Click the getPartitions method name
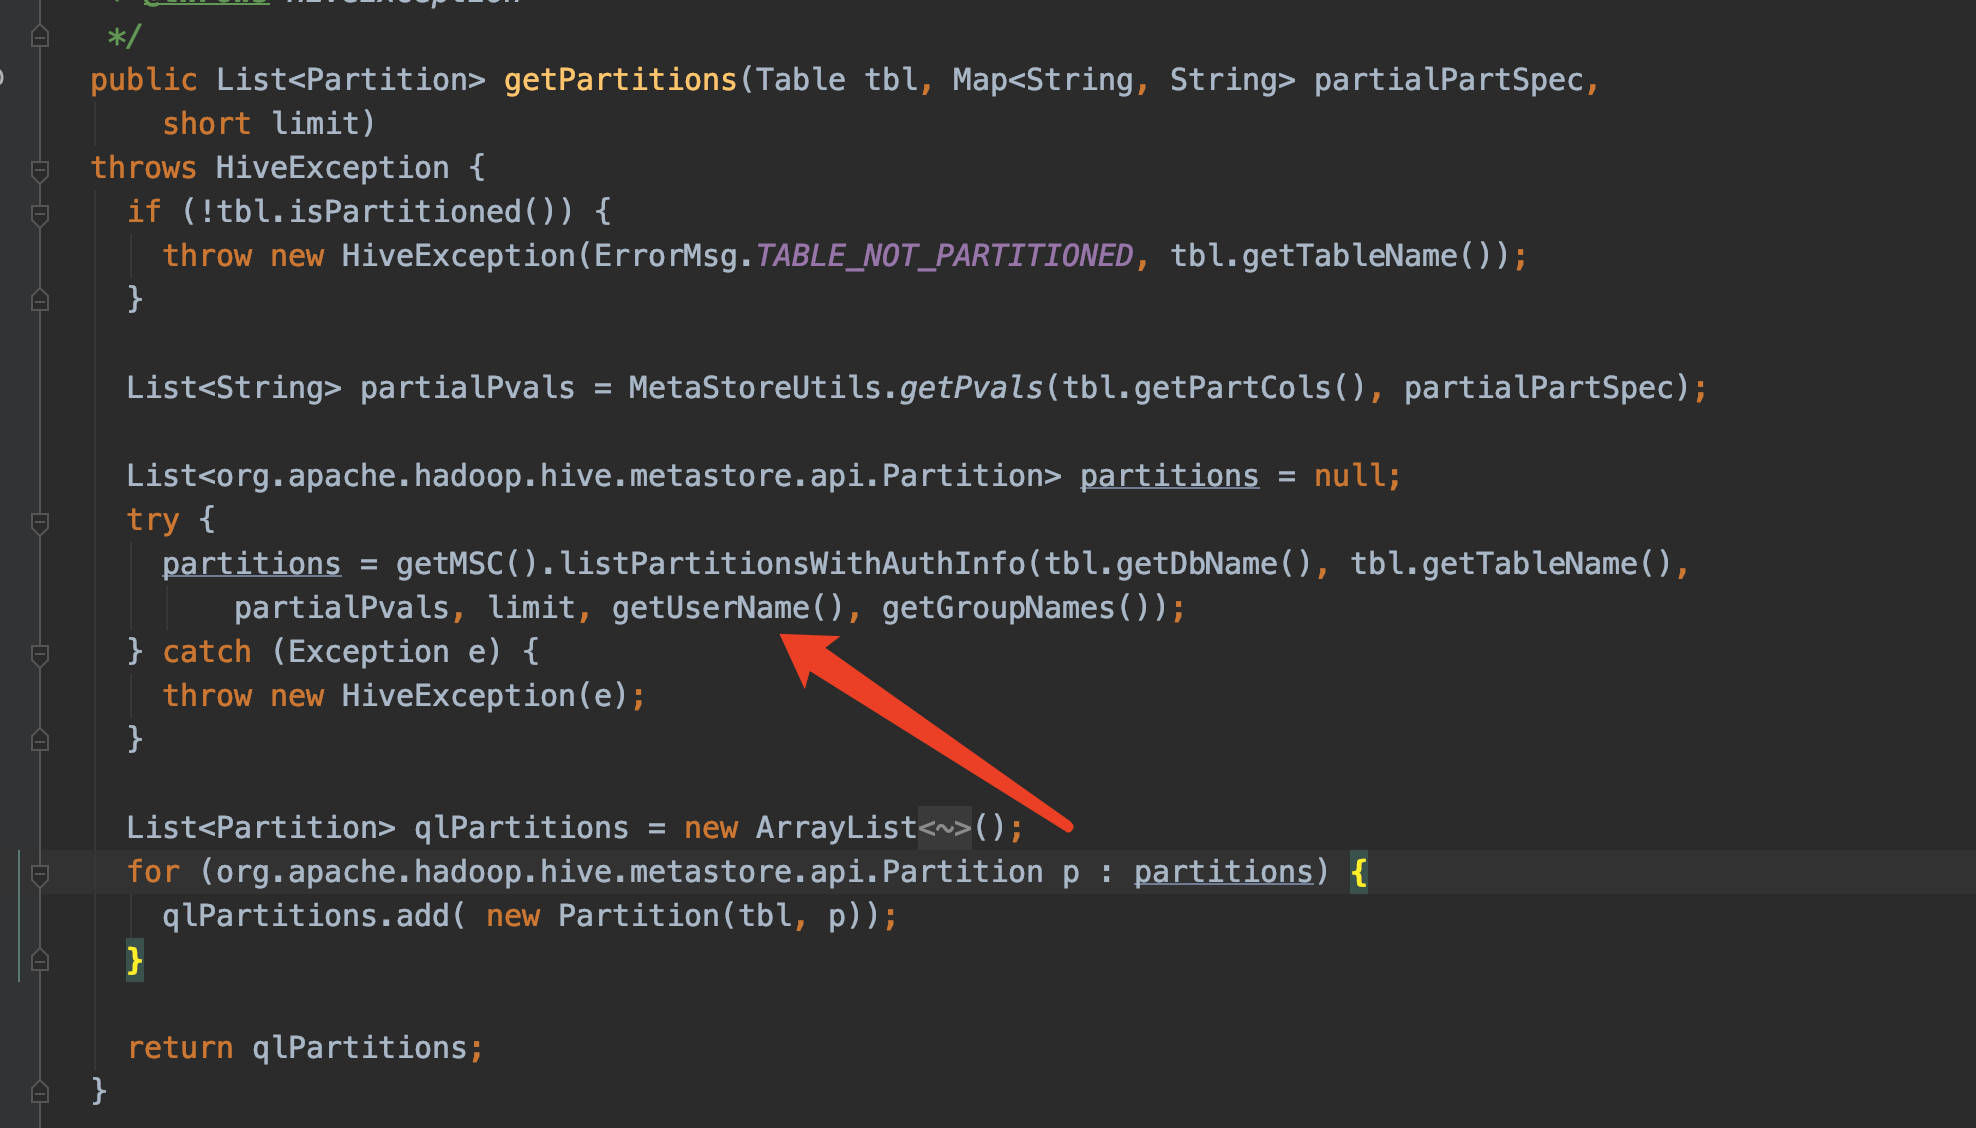 coord(620,80)
